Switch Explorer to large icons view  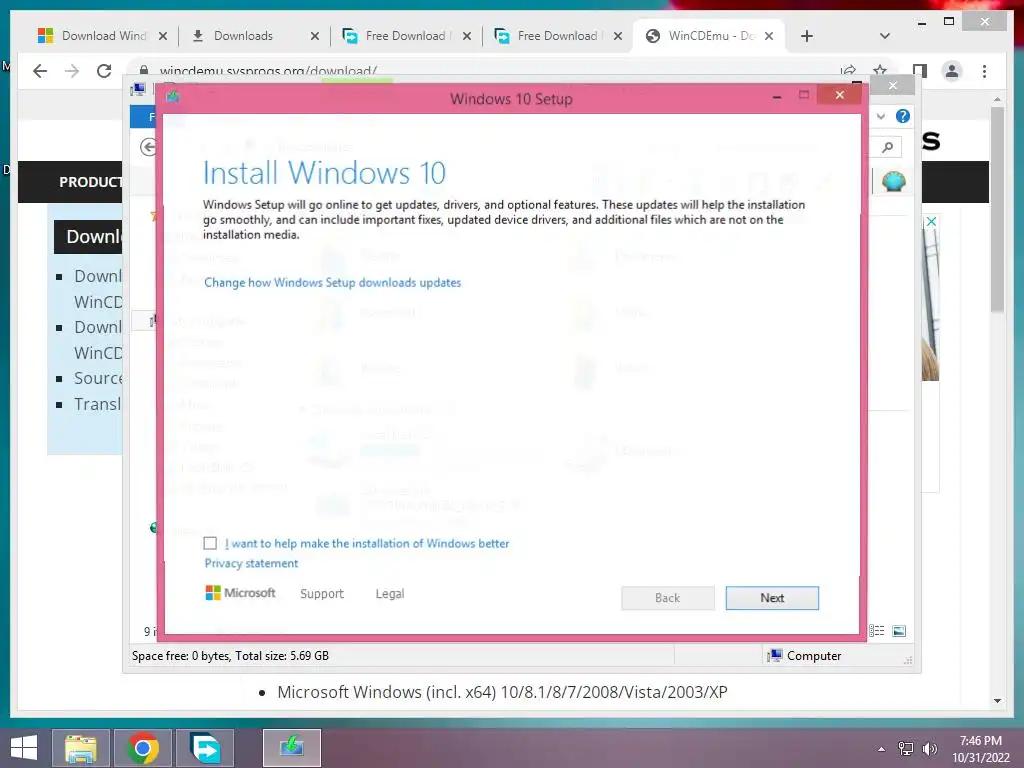coord(899,630)
